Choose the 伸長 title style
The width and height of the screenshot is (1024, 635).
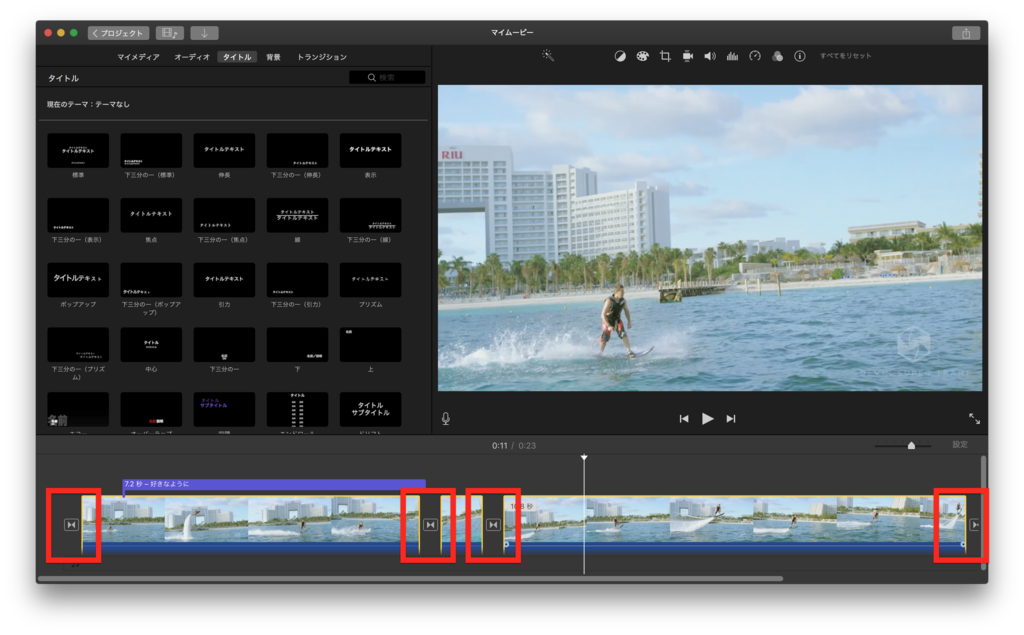[x=225, y=151]
